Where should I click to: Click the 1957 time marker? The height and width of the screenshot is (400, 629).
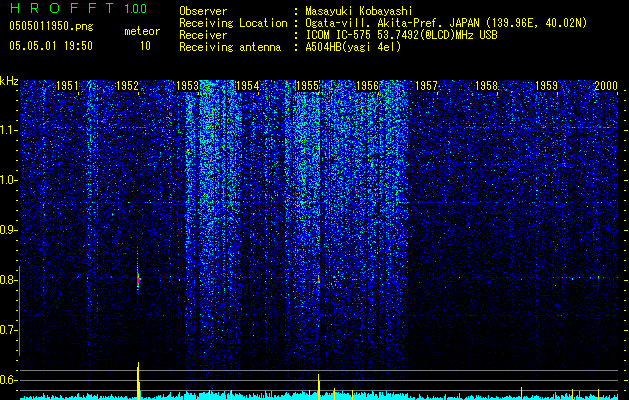coord(426,86)
